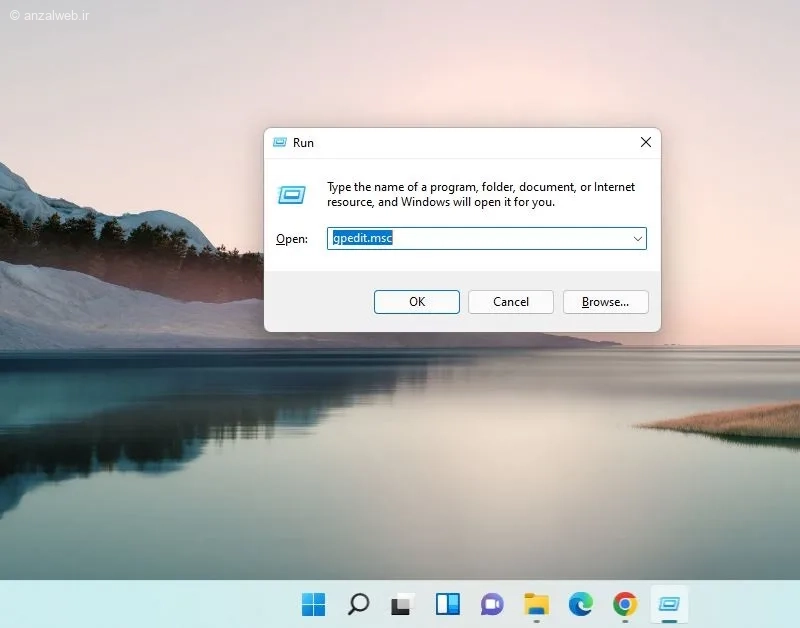This screenshot has width=800, height=628.
Task: Open File Explorer from taskbar
Action: tap(537, 604)
